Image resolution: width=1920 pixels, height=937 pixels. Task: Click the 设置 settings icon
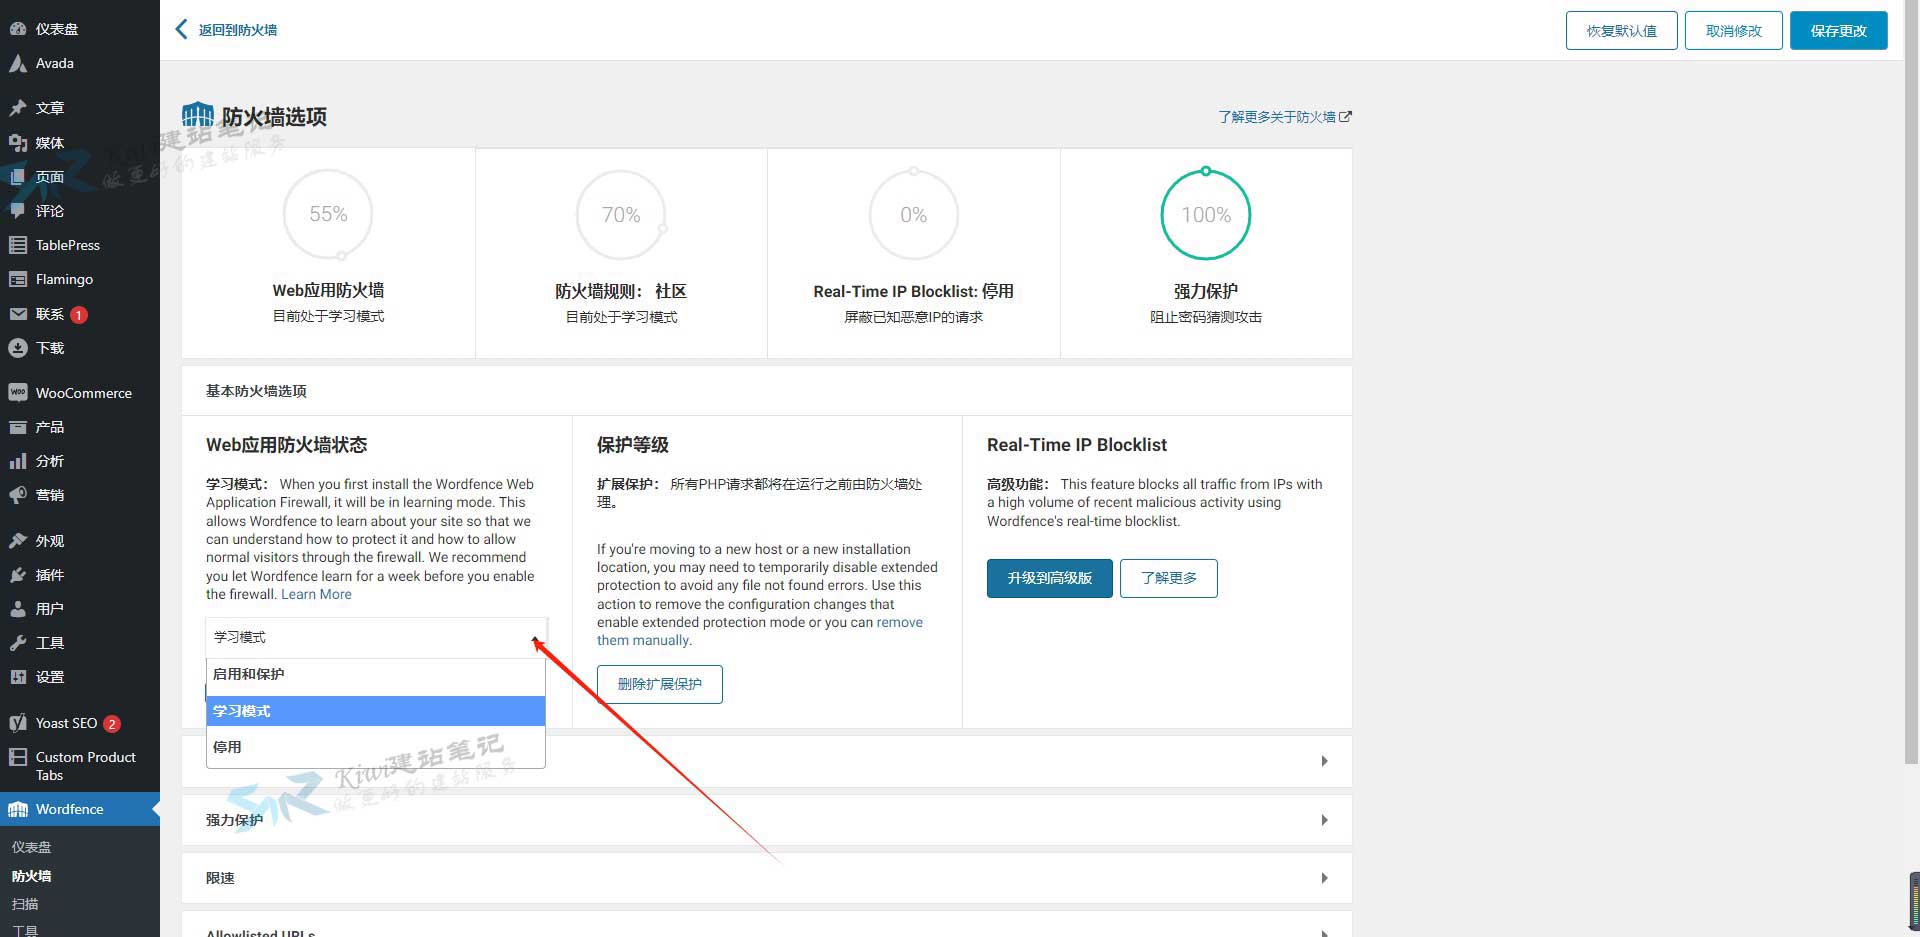tap(18, 677)
